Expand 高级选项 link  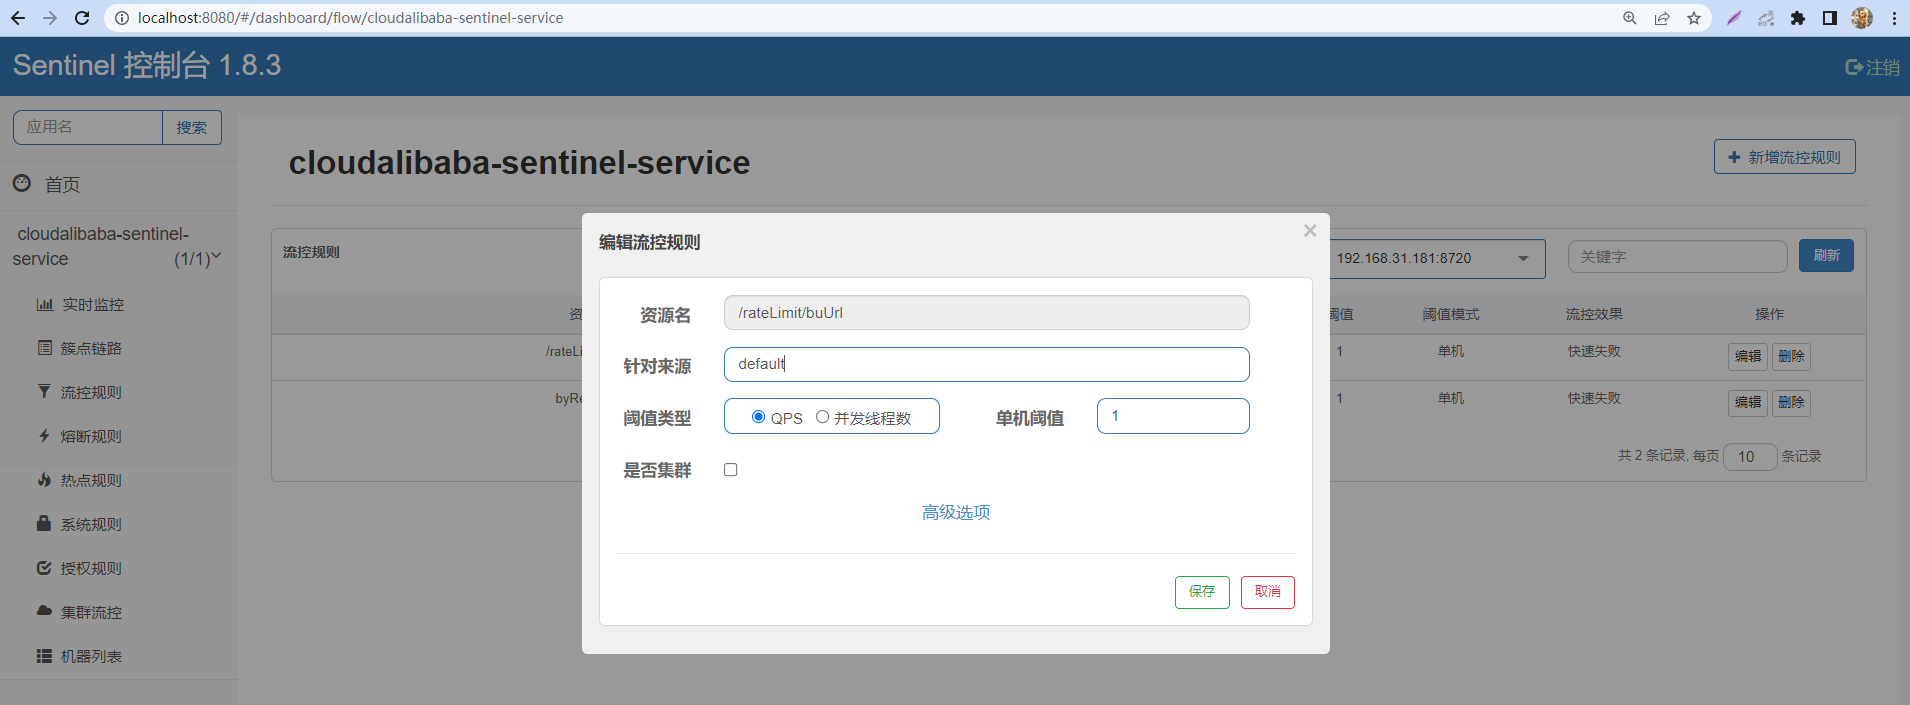click(x=956, y=512)
